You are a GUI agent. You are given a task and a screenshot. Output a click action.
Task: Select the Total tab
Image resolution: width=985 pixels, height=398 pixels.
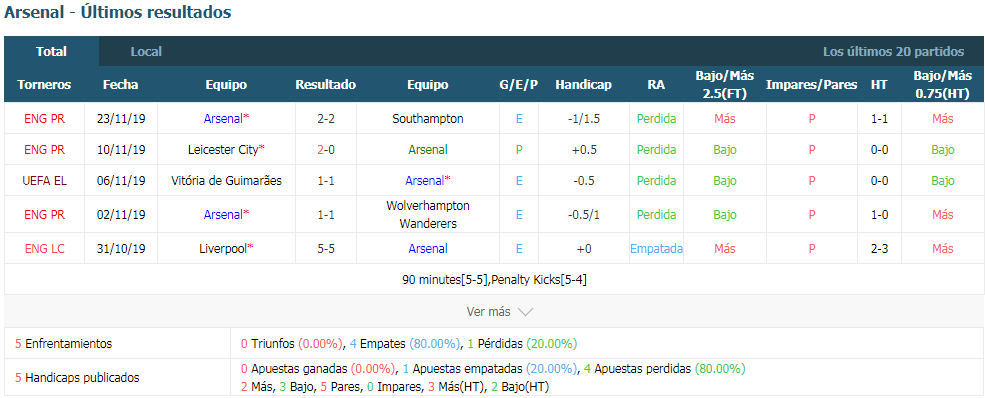pyautogui.click(x=52, y=51)
